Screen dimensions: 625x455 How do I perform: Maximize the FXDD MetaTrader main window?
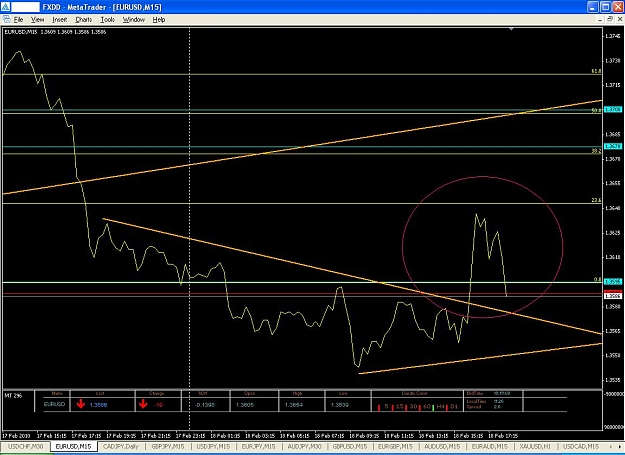pyautogui.click(x=606, y=7)
